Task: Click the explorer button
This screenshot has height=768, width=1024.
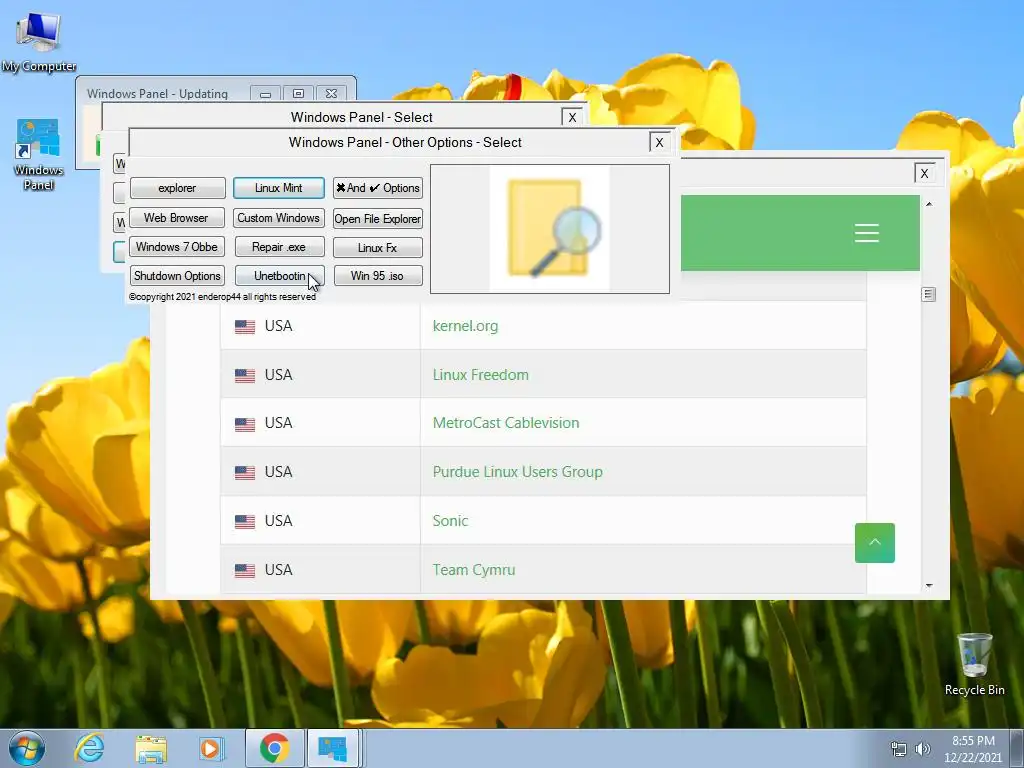Action: pos(177,188)
